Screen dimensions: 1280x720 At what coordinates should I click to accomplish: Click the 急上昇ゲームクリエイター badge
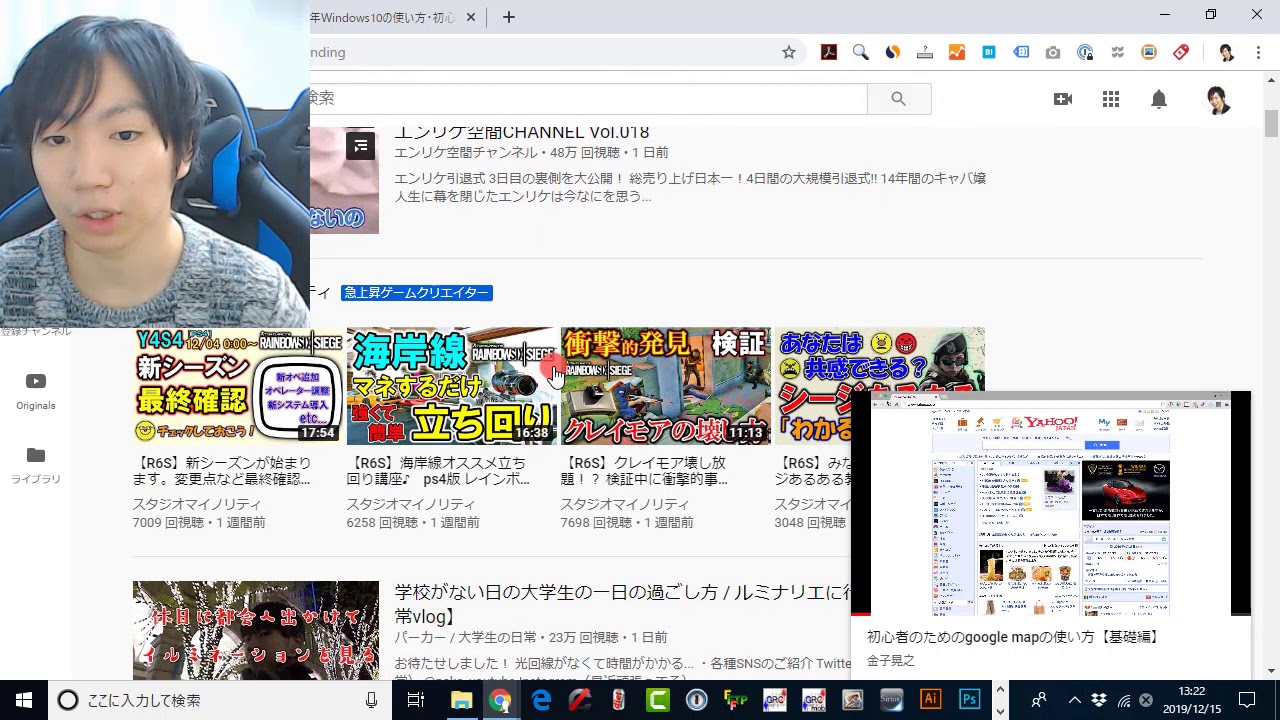pyautogui.click(x=417, y=292)
